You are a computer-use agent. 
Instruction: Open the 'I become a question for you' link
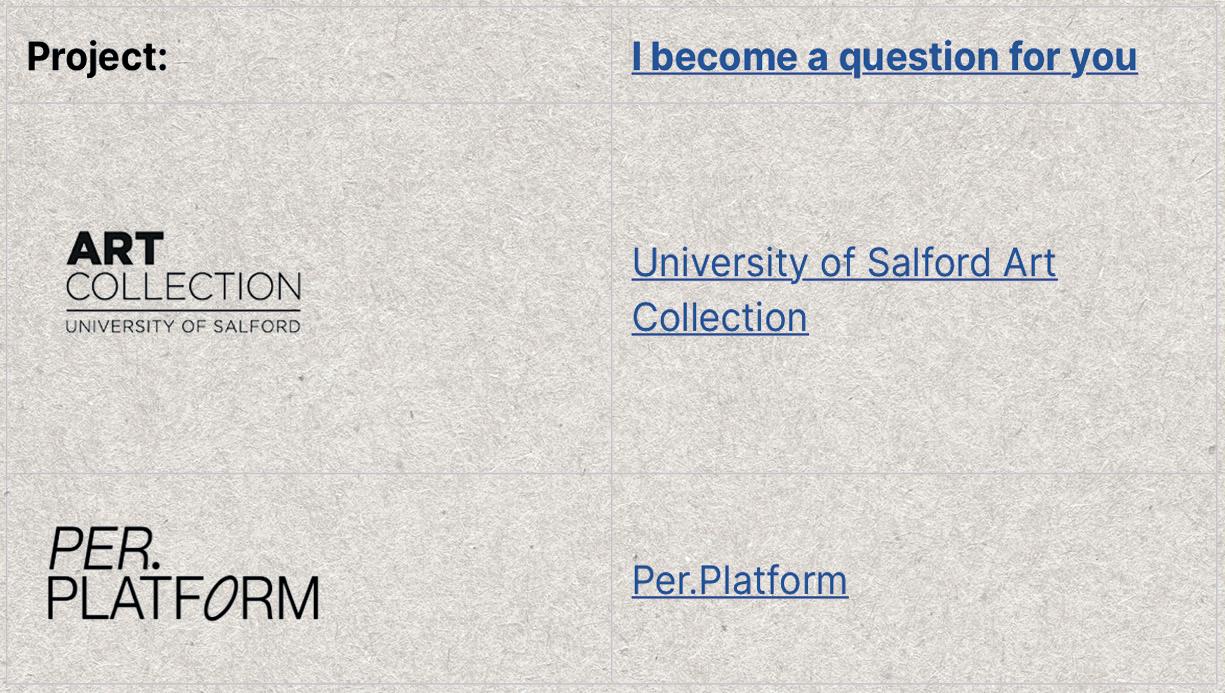(884, 56)
